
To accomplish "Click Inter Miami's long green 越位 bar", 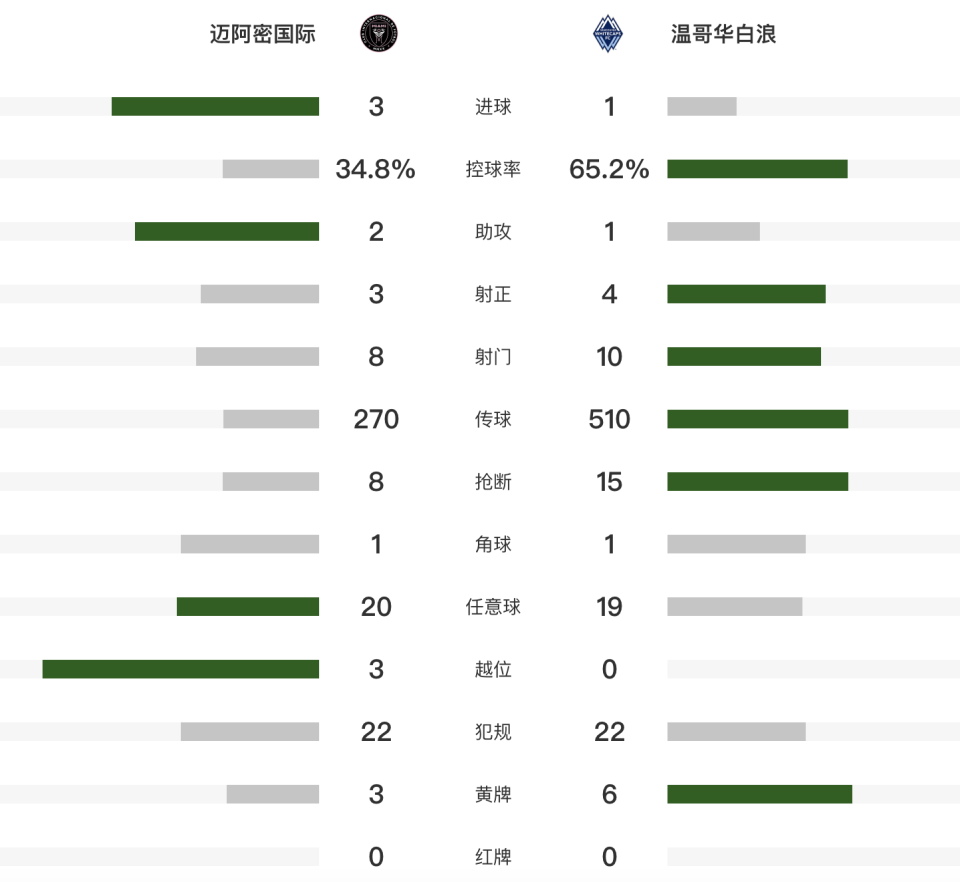I will [x=180, y=669].
